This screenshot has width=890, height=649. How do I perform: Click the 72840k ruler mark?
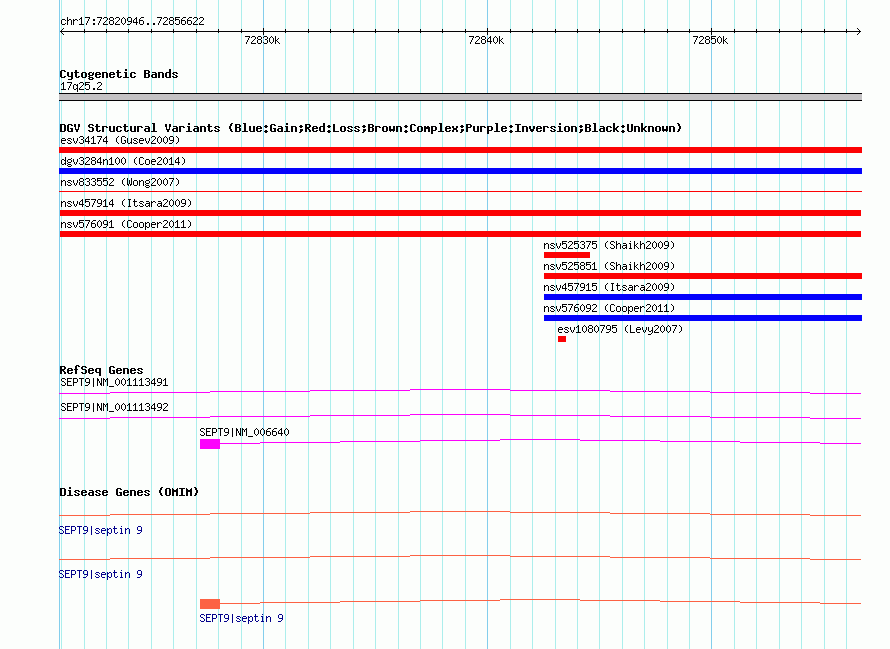(x=486, y=40)
